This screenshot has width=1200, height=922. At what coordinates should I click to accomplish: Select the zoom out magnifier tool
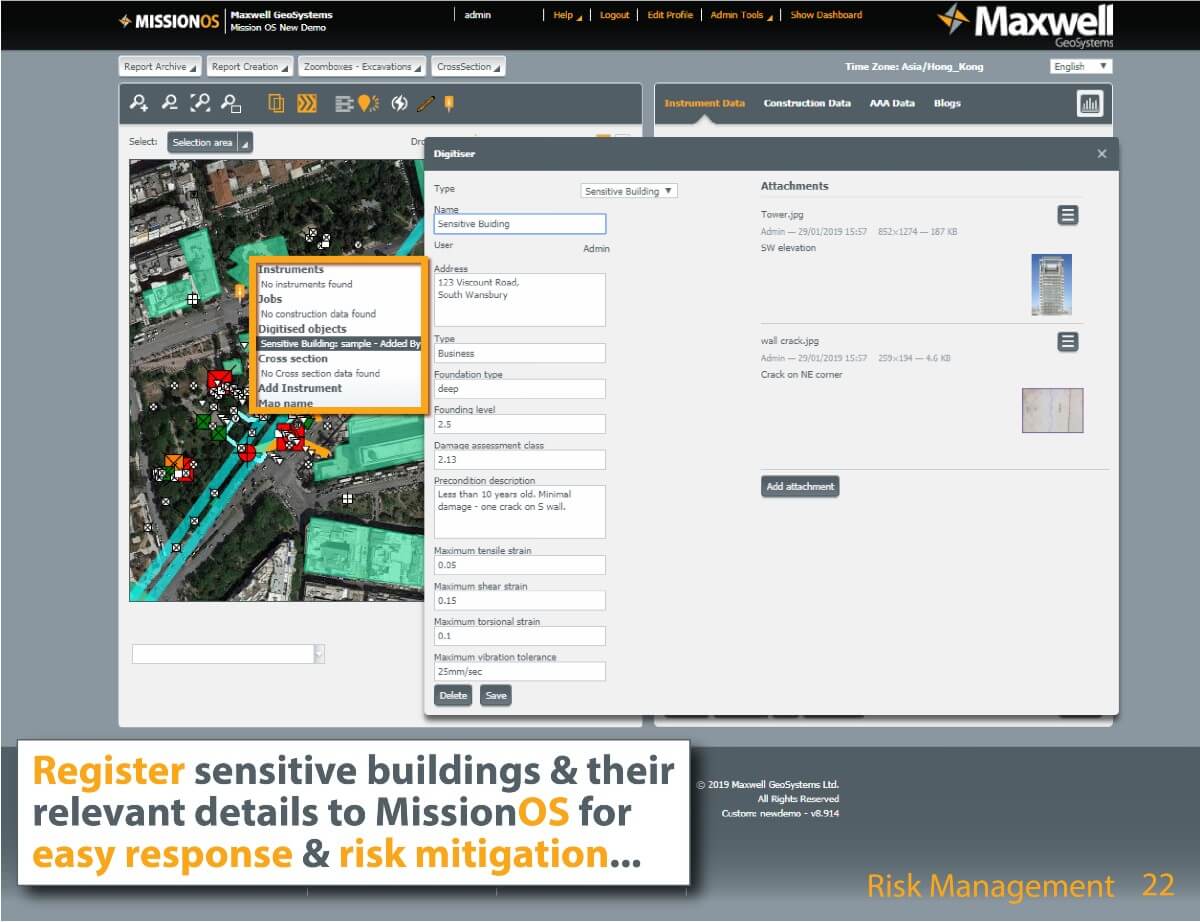click(170, 102)
